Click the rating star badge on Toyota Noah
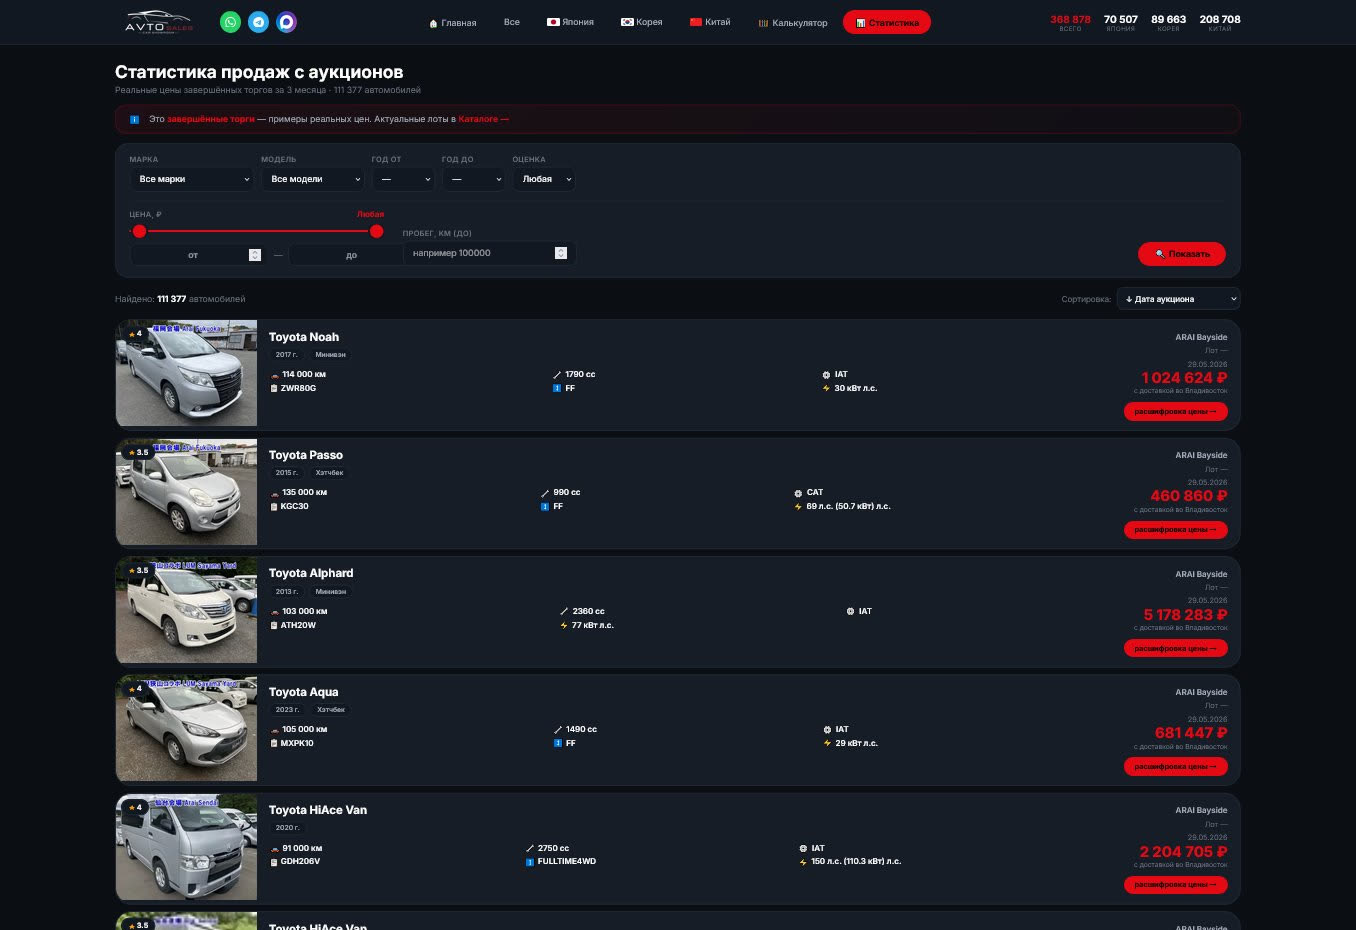This screenshot has height=930, width=1356. pyautogui.click(x=135, y=333)
